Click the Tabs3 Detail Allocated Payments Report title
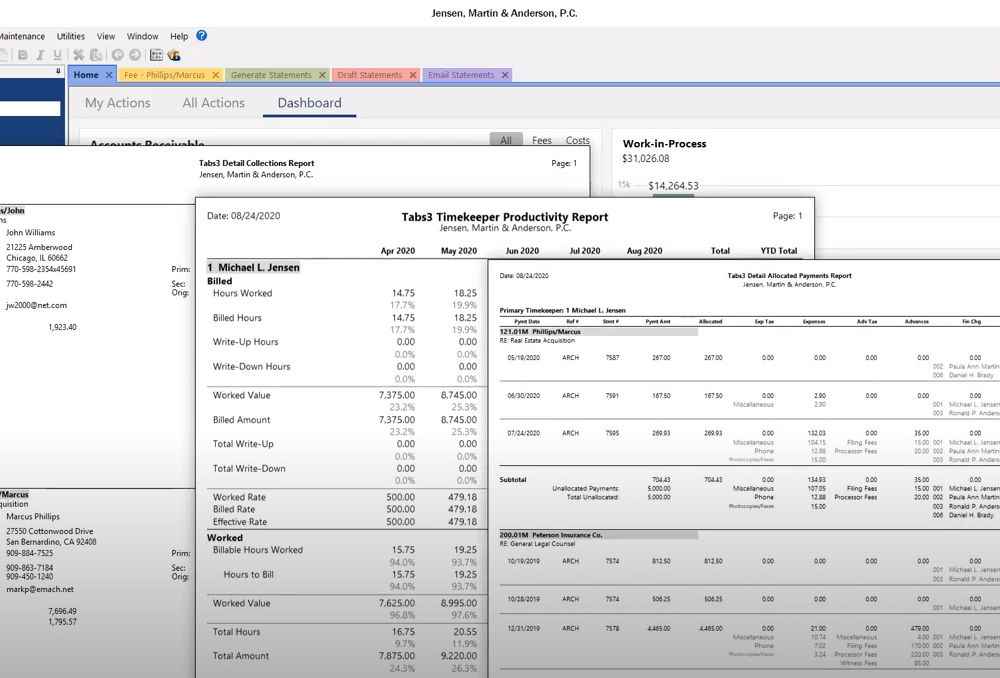Viewport: 1000px width, 678px height. [789, 276]
